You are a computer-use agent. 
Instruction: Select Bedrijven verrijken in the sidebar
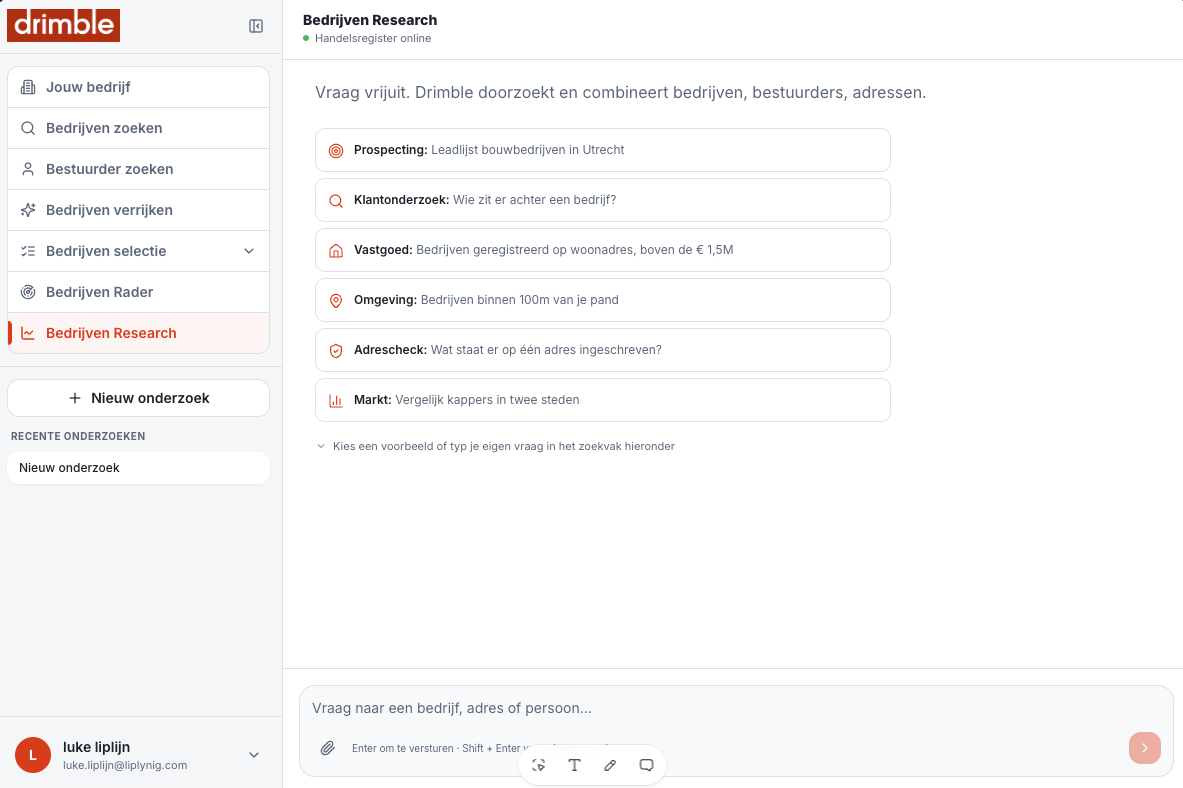pyautogui.click(x=138, y=210)
